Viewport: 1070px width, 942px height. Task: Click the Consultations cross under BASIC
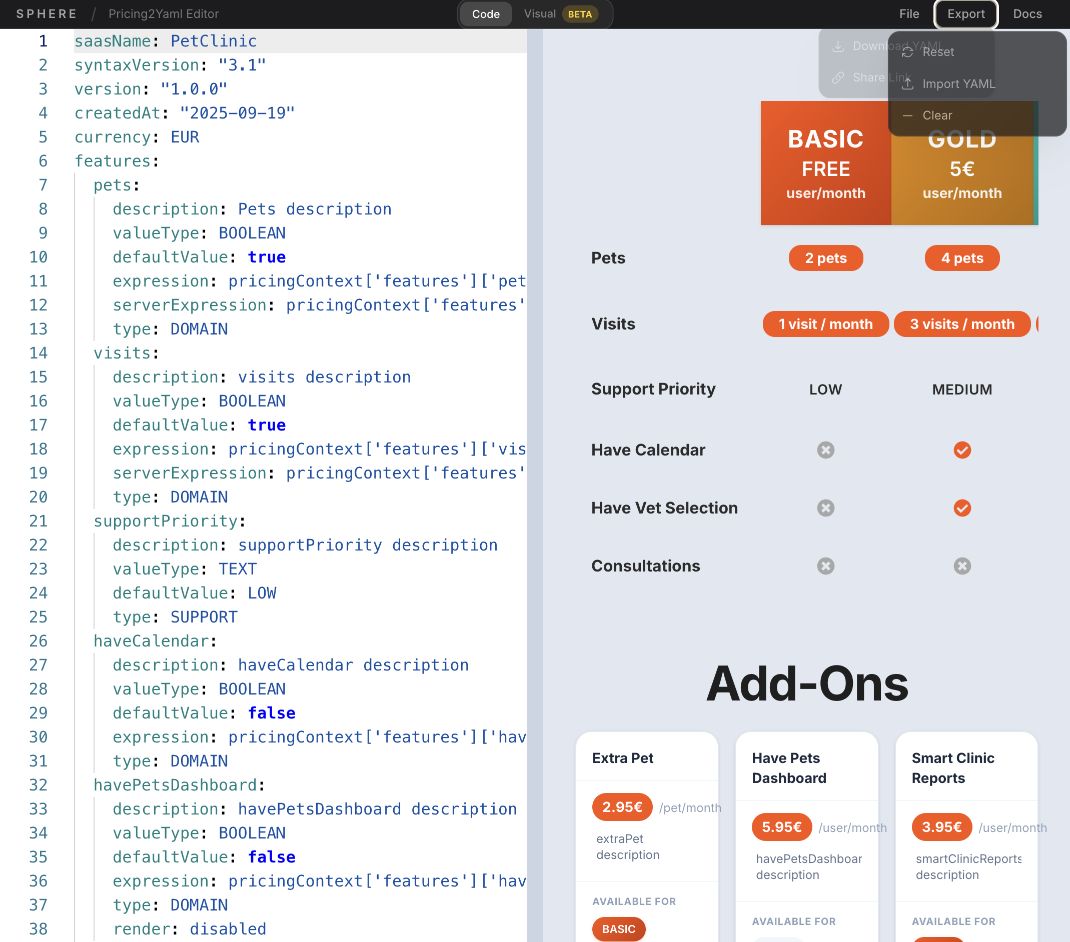(826, 566)
